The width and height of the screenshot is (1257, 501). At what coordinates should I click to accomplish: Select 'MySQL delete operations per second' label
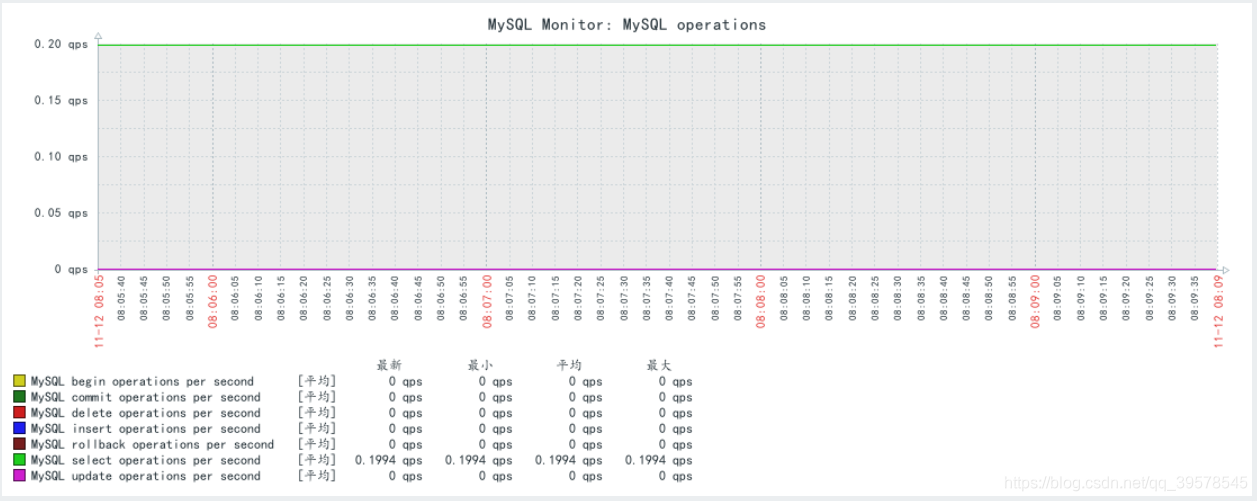pos(146,413)
